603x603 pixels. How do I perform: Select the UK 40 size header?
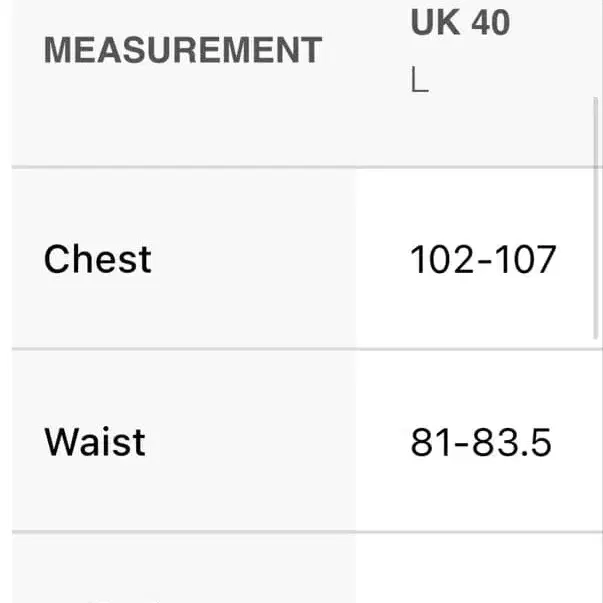point(460,22)
